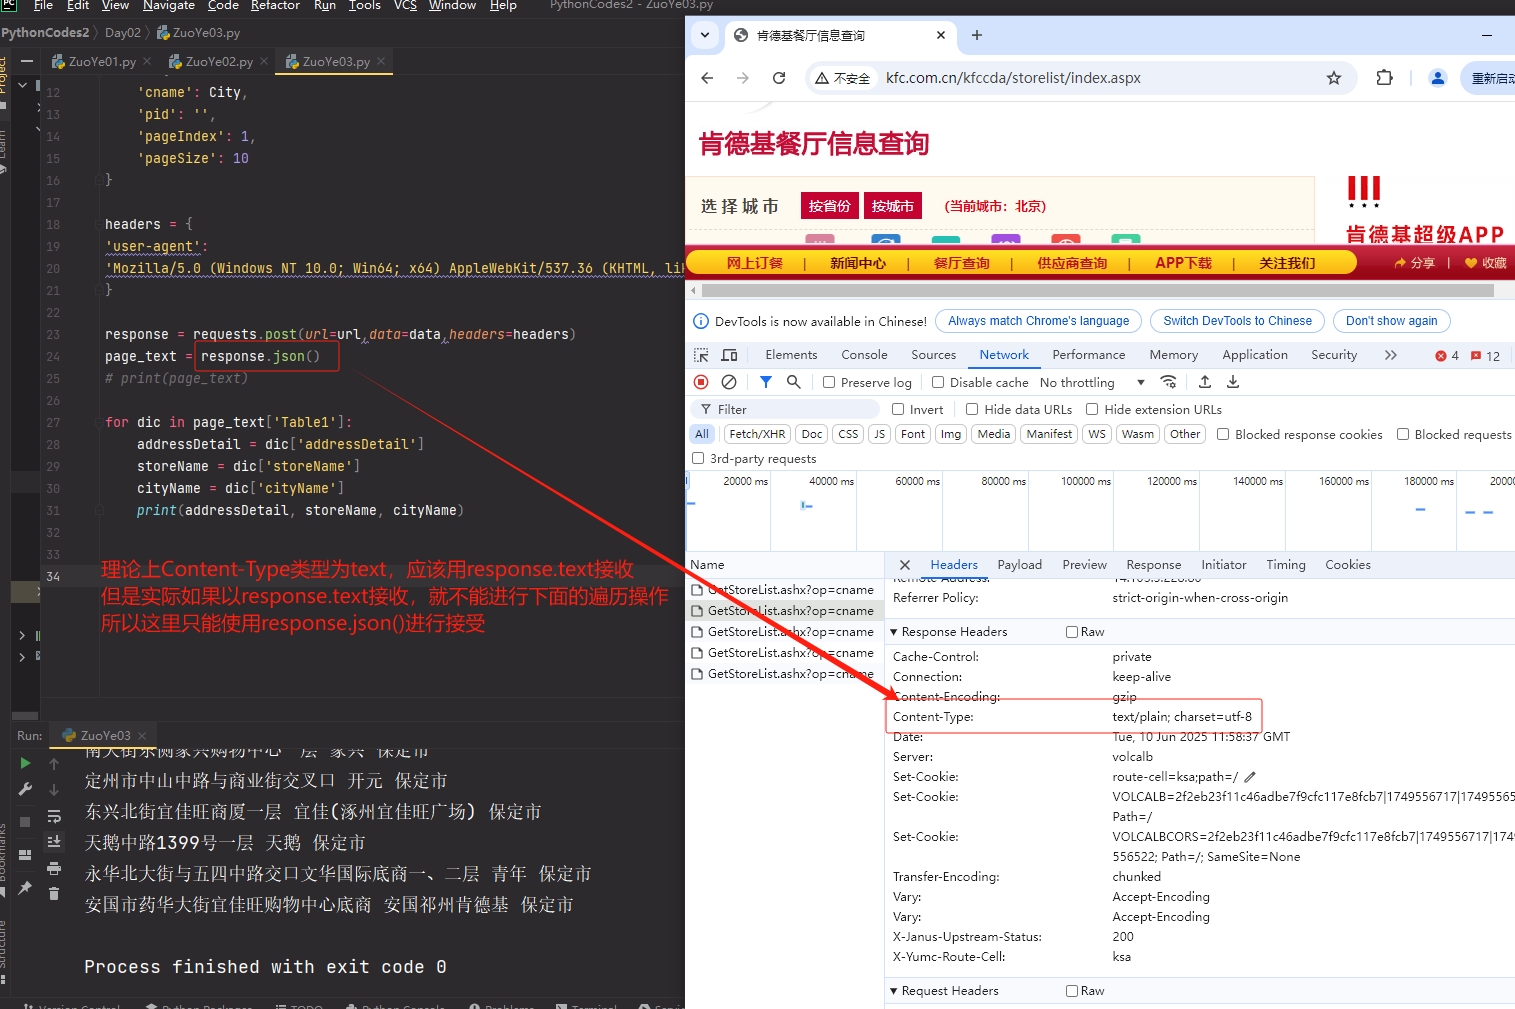
Task: Toggle the network filter funnel icon
Action: point(765,382)
